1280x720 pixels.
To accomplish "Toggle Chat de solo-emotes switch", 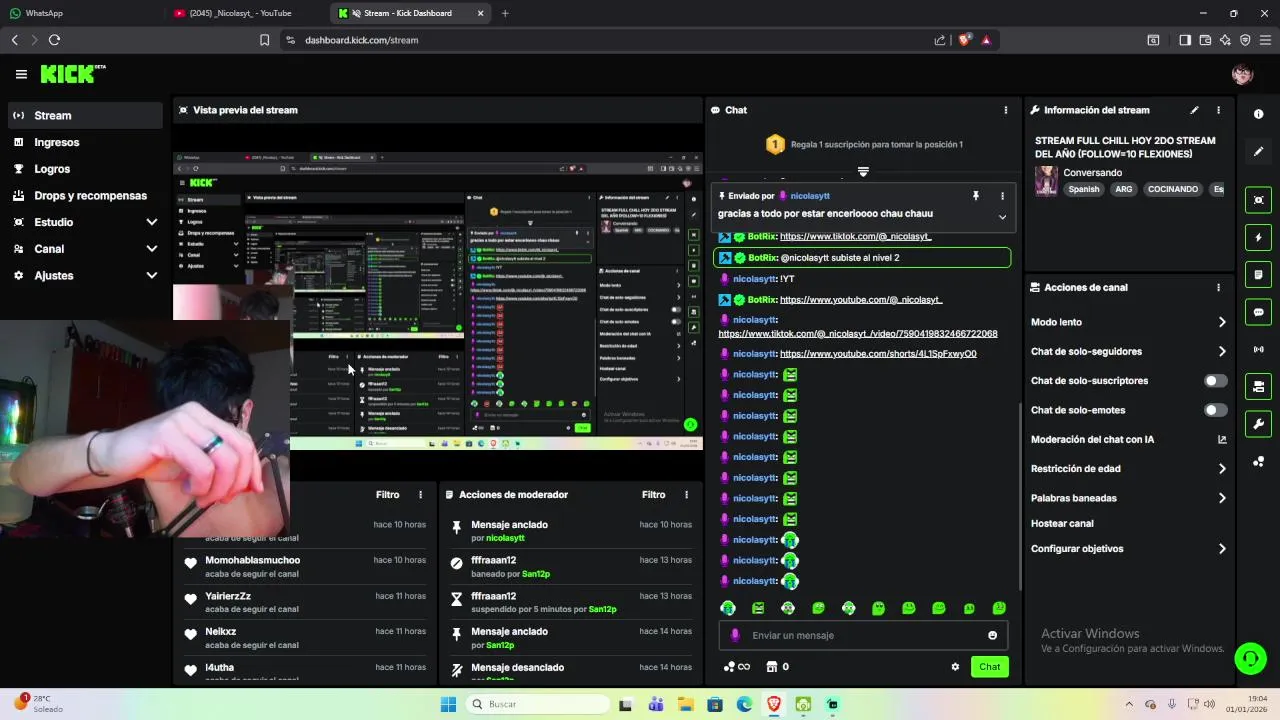I will 1215,410.
